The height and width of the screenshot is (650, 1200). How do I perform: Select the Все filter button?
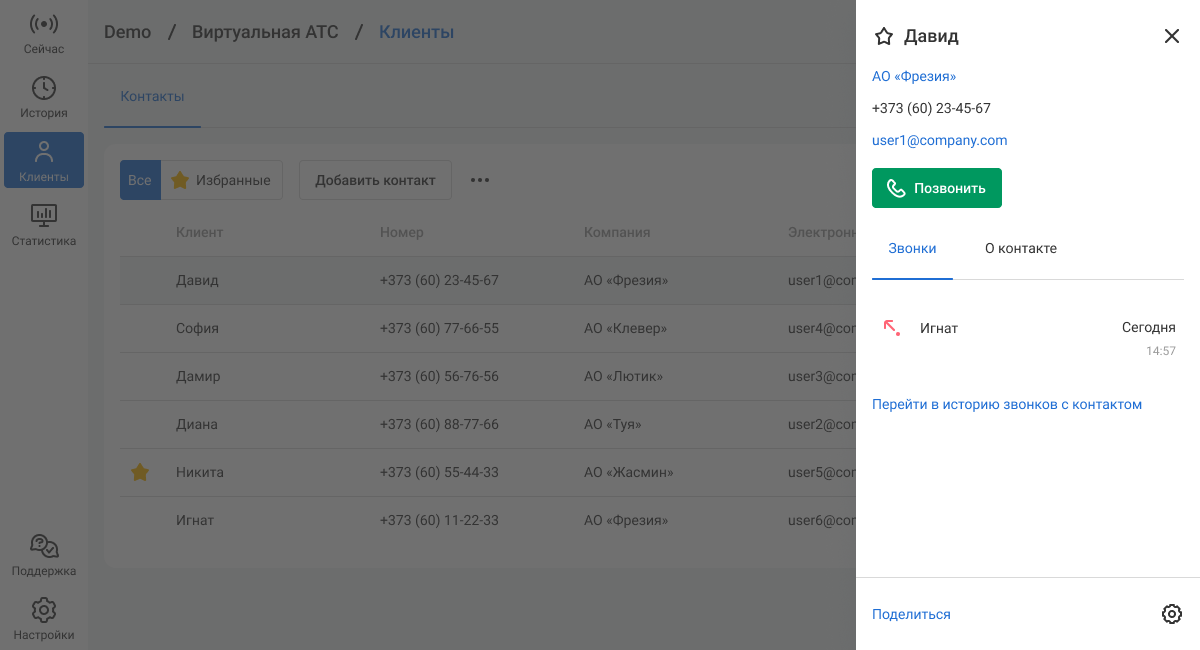(140, 180)
